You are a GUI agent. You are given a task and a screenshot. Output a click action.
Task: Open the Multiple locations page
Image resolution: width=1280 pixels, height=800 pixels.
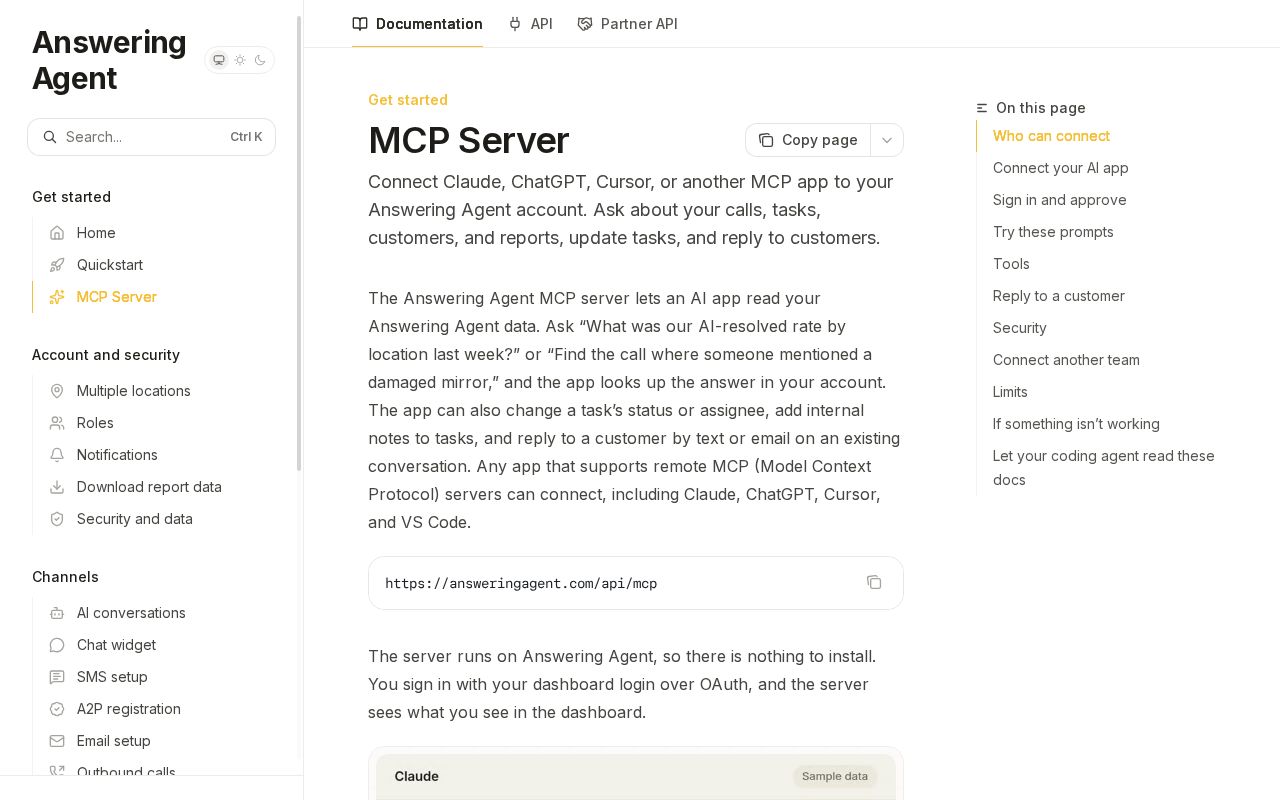pos(155,391)
